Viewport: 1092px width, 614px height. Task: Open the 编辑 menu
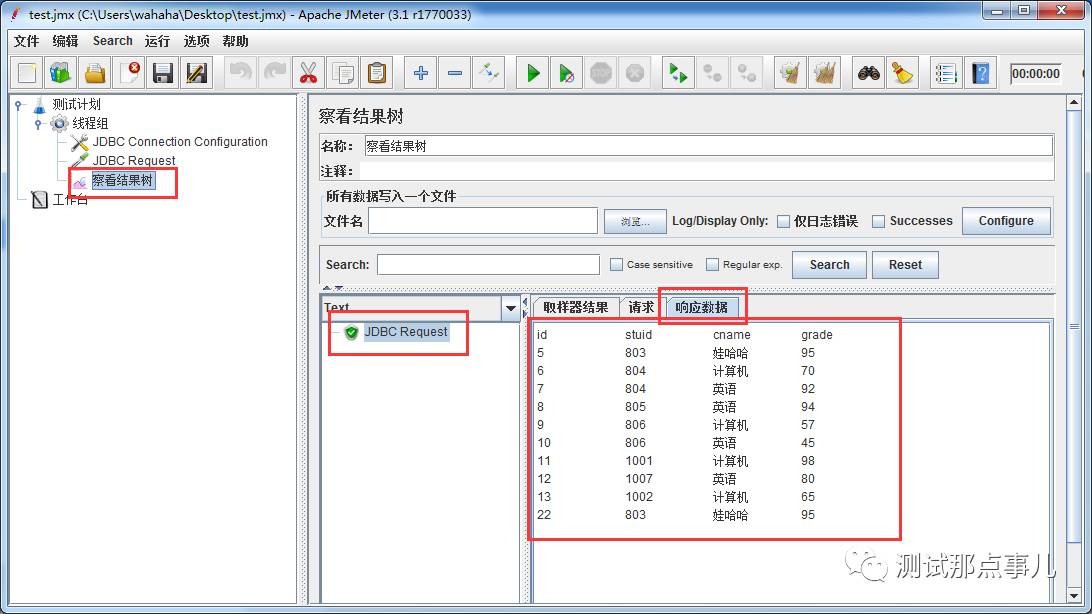coord(65,41)
